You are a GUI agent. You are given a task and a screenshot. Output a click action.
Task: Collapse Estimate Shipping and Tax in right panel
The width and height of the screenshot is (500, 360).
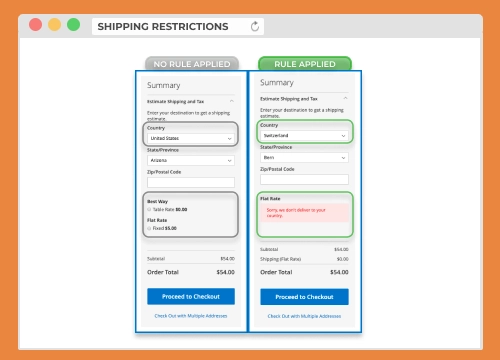click(x=345, y=98)
